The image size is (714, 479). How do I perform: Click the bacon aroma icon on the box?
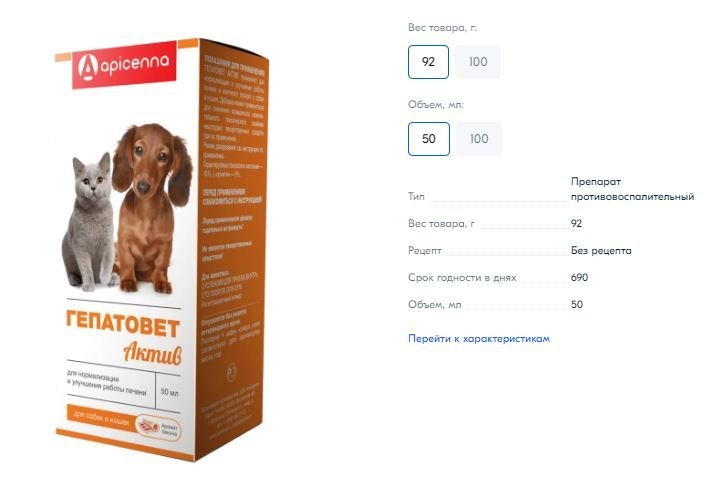(158, 427)
